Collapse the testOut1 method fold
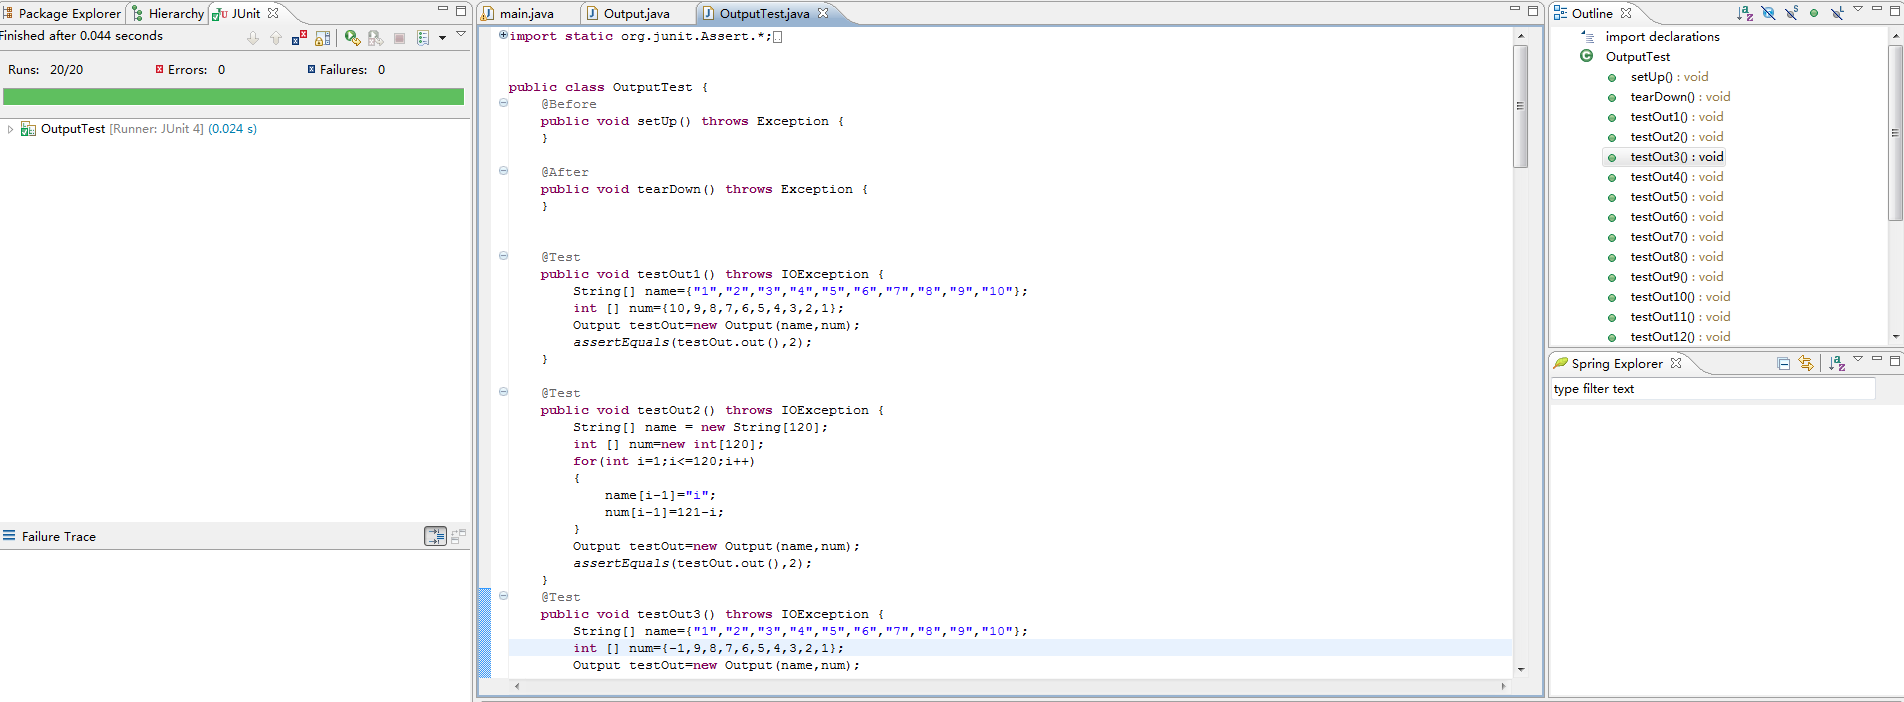 pyautogui.click(x=503, y=256)
